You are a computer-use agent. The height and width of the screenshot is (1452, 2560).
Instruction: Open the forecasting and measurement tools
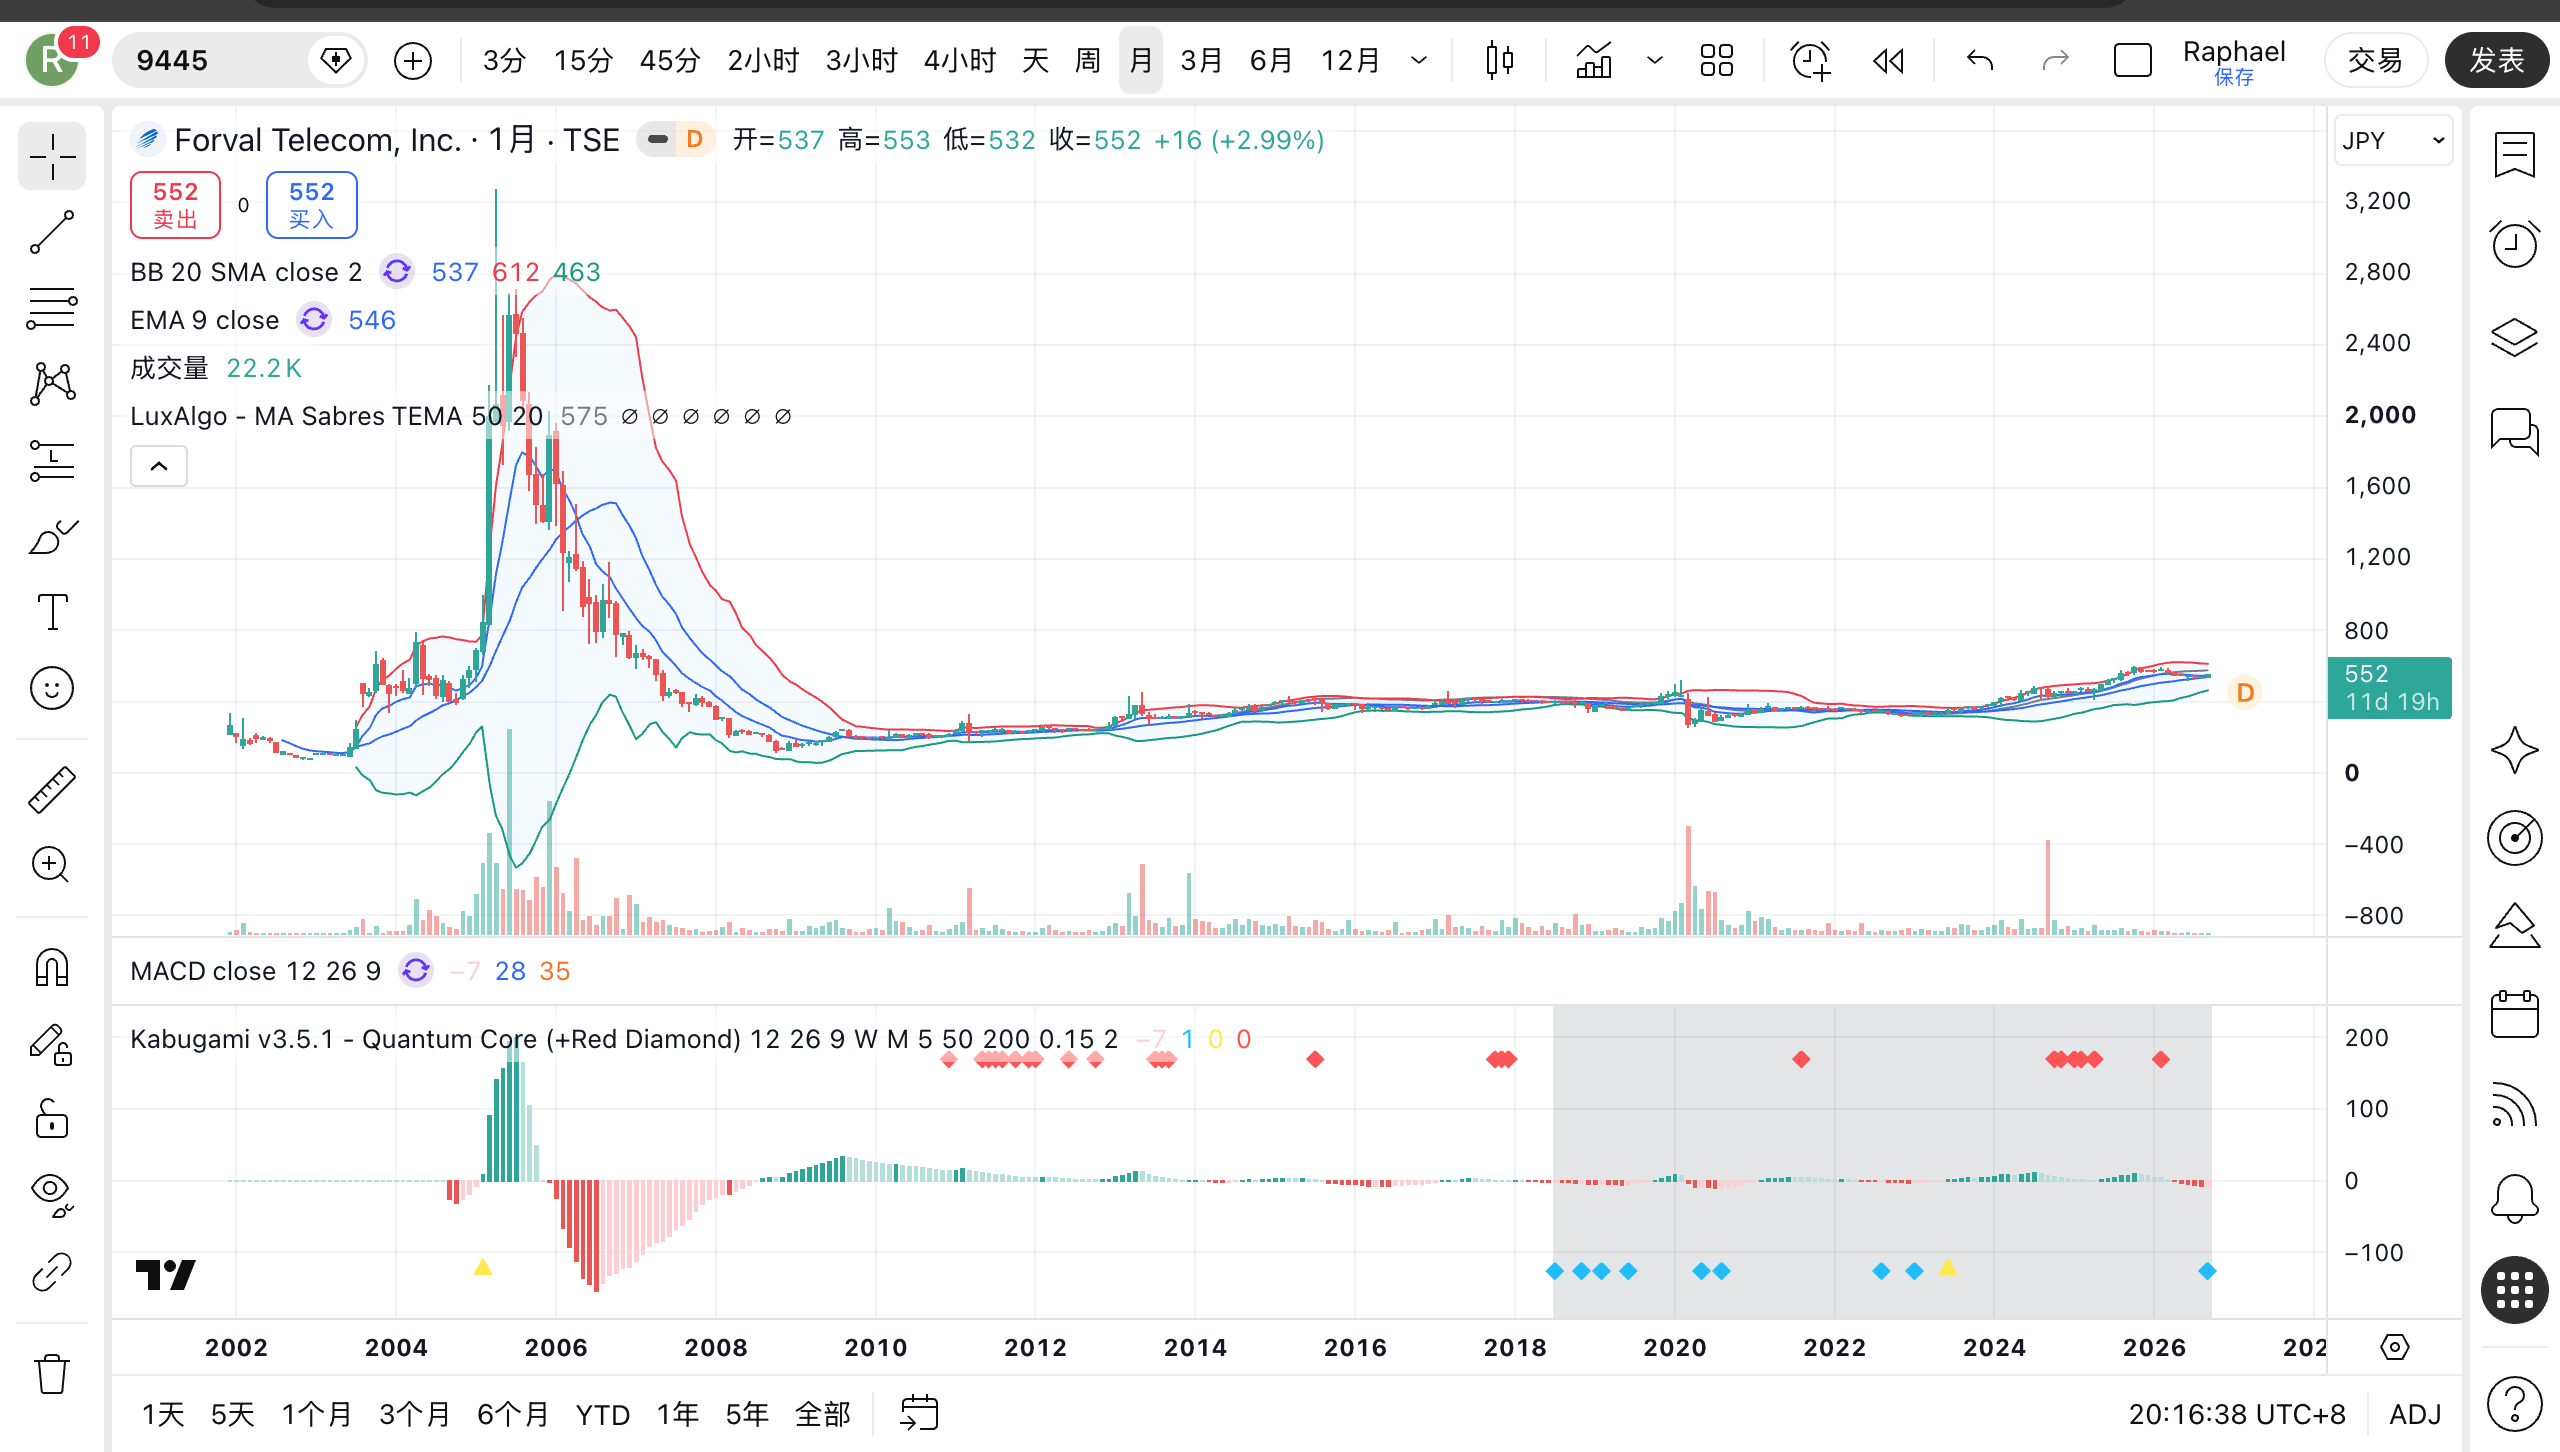(52, 460)
